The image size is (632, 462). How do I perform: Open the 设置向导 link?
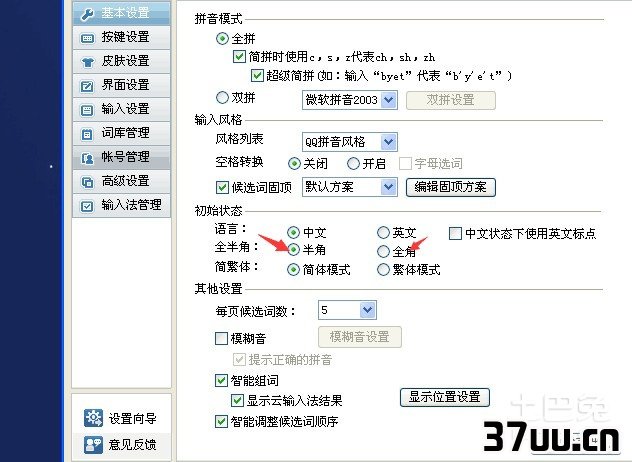(x=133, y=418)
